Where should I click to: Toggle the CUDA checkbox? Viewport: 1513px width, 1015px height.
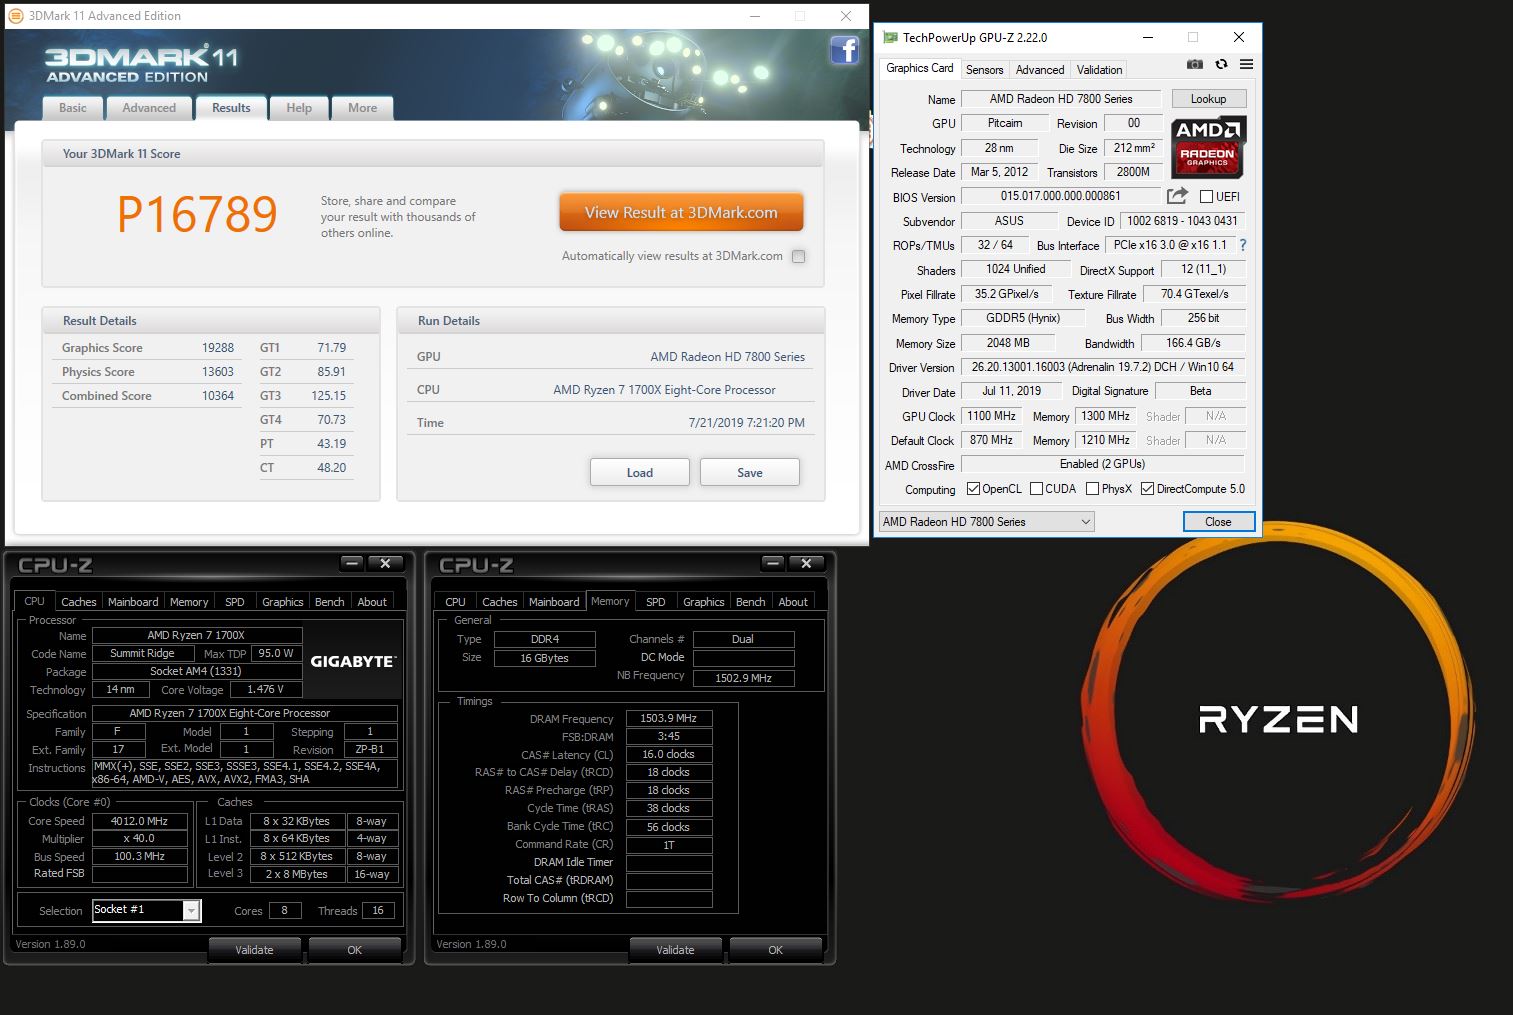1036,489
